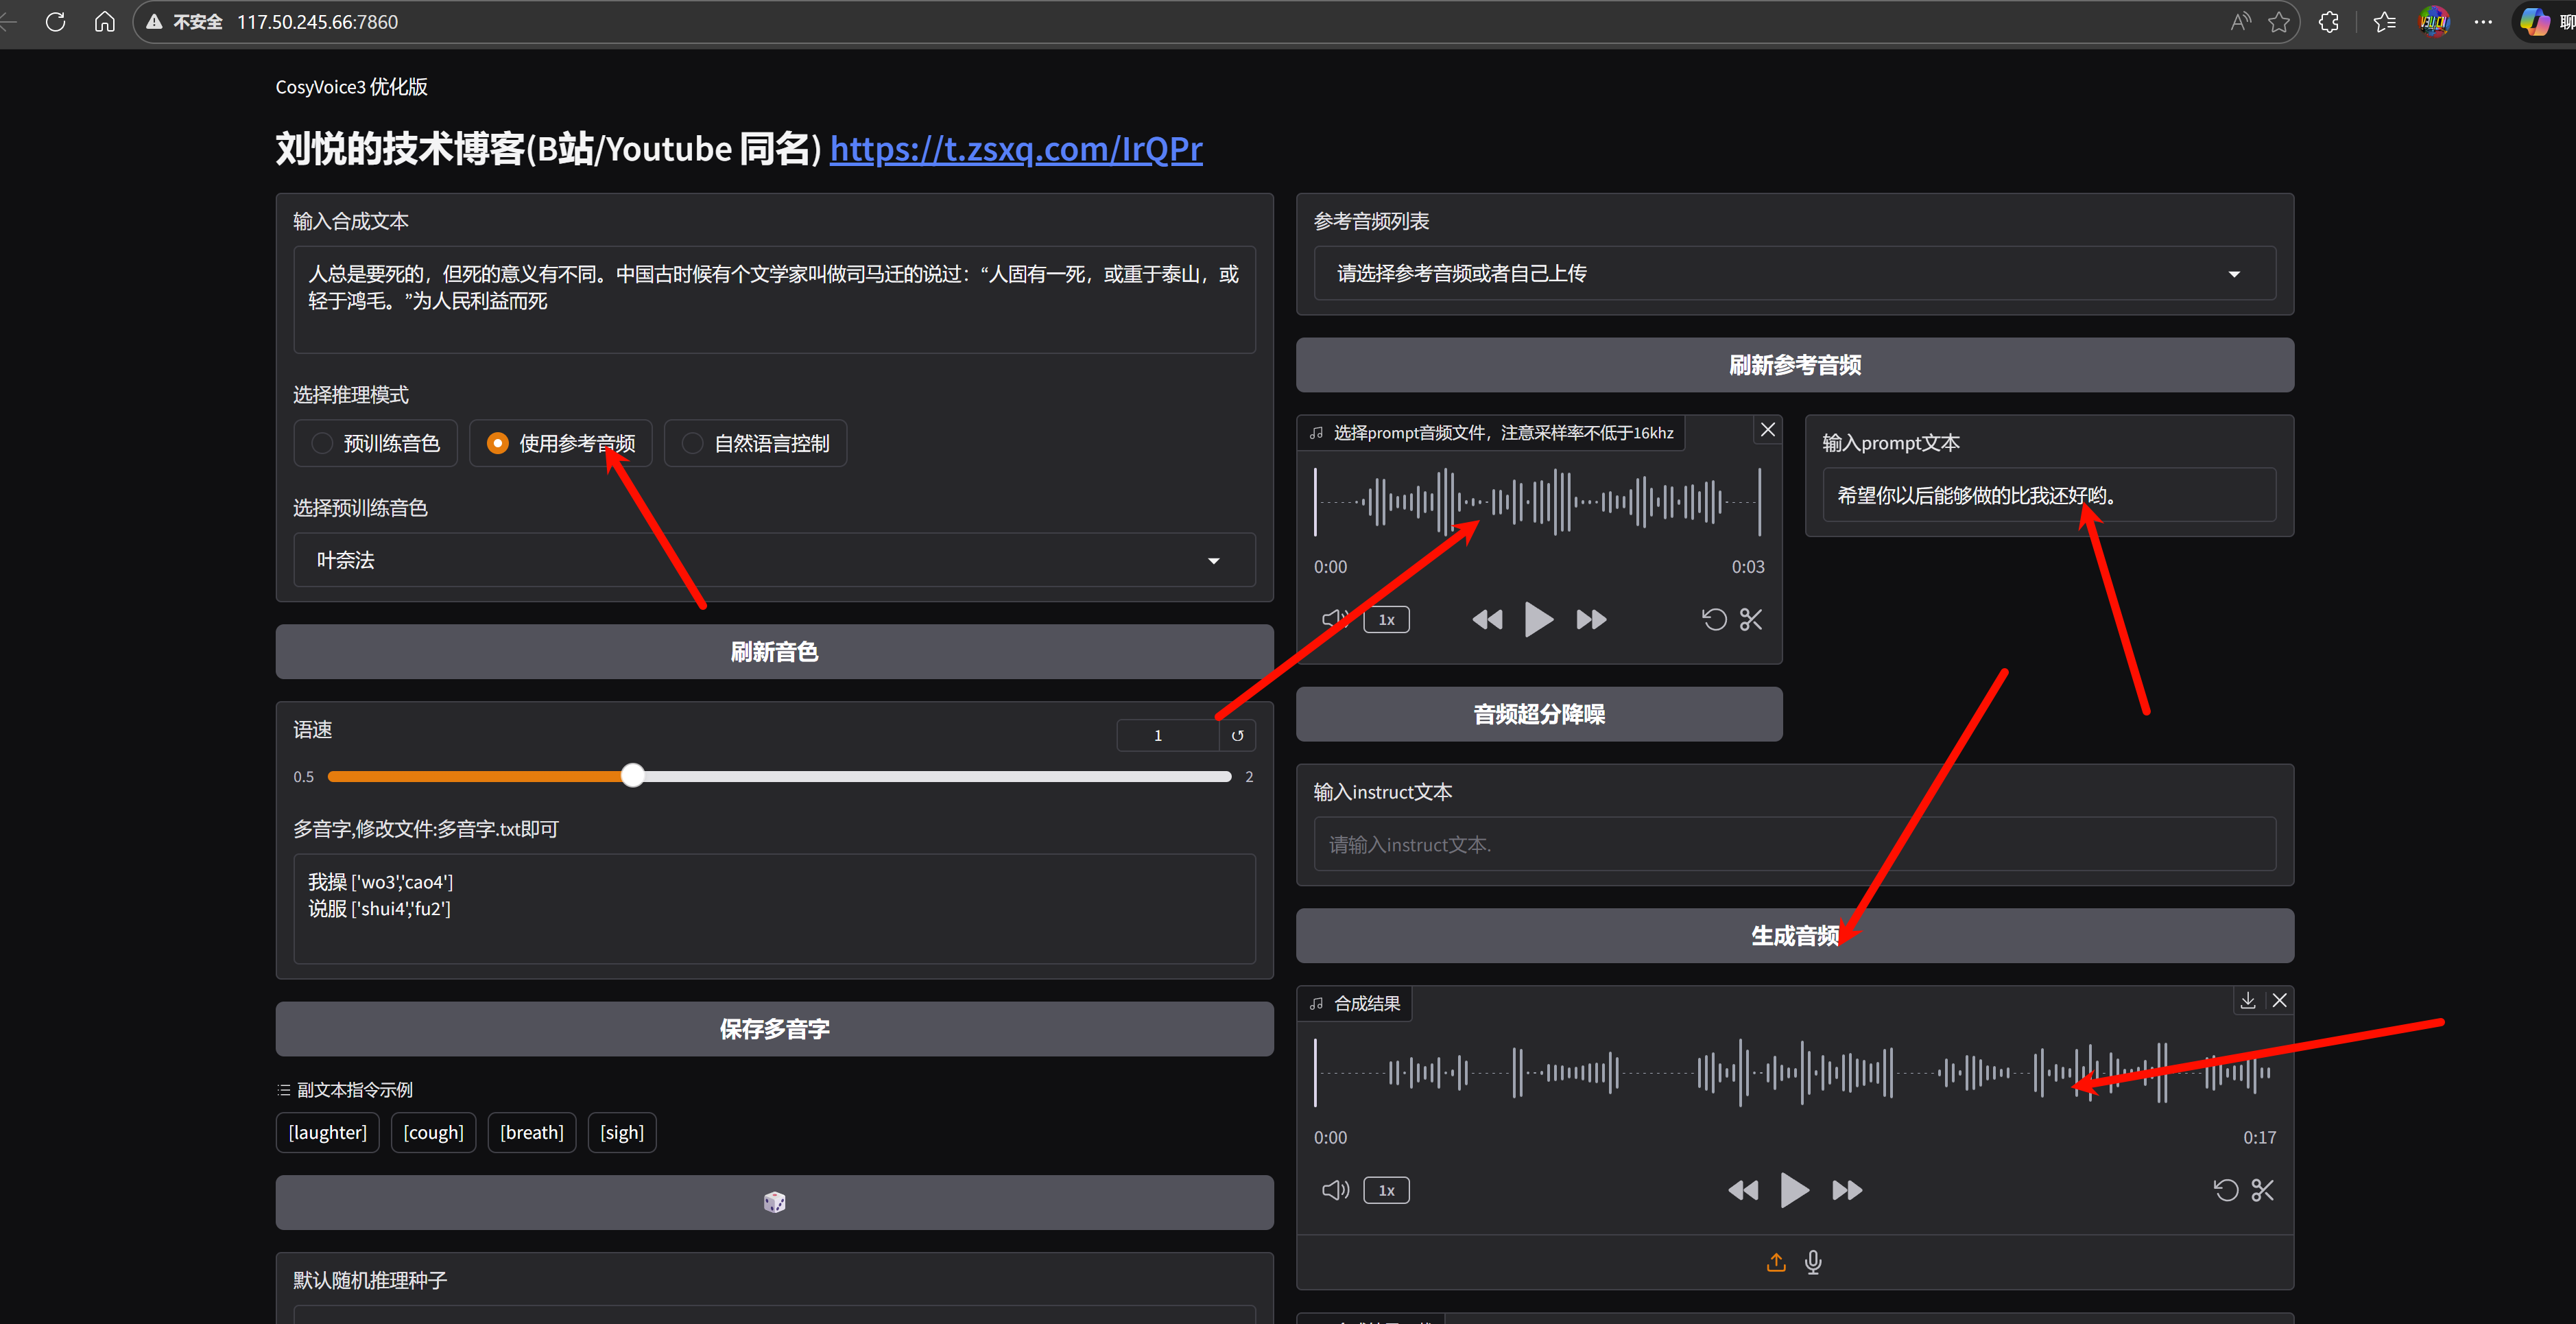
Task: Click the microphone record icon
Action: pos(1813,1262)
